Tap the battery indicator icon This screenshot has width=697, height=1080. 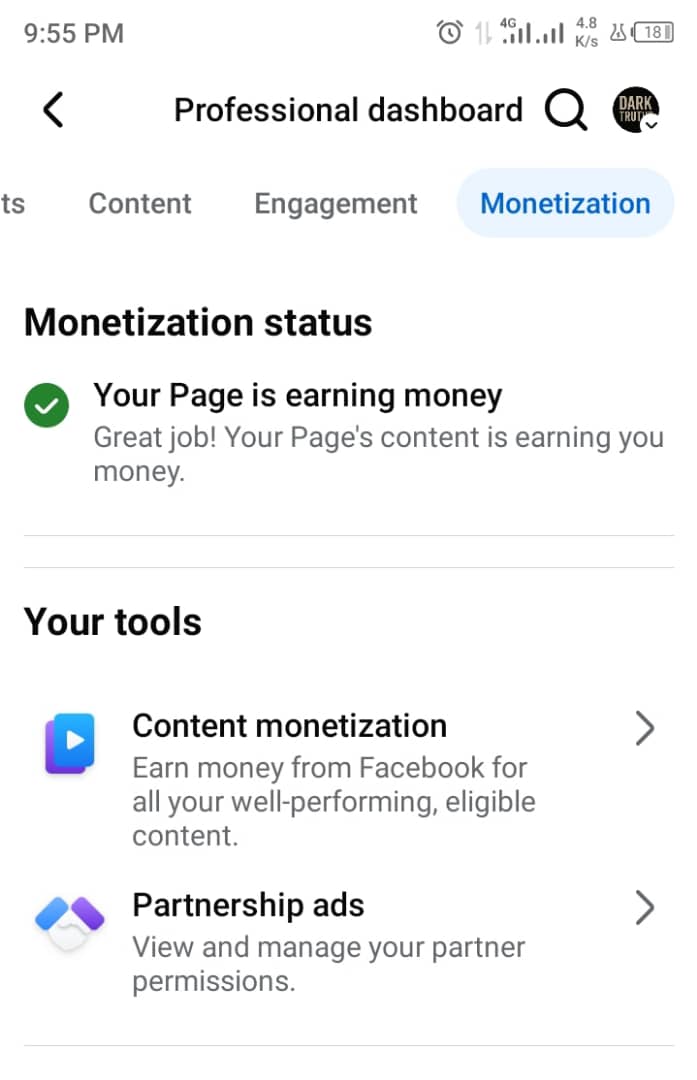pyautogui.click(x=654, y=33)
